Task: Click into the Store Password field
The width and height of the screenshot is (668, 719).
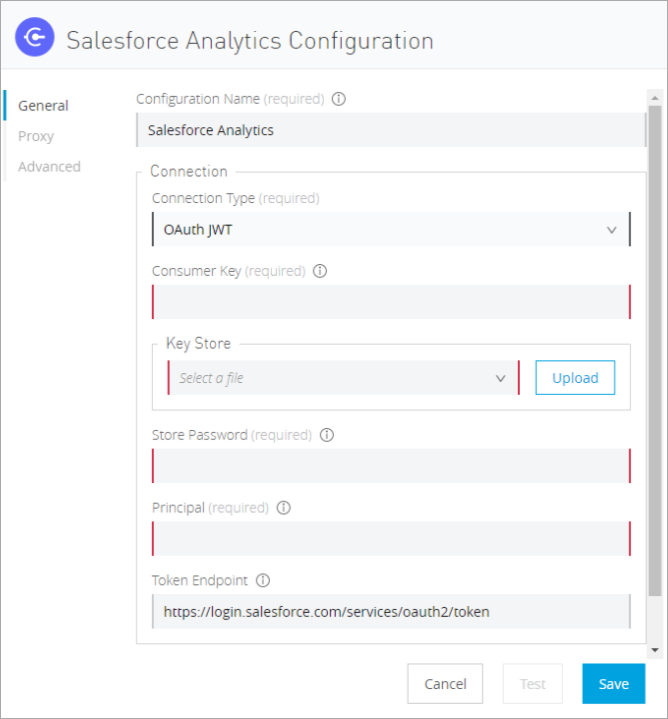Action: [391, 466]
